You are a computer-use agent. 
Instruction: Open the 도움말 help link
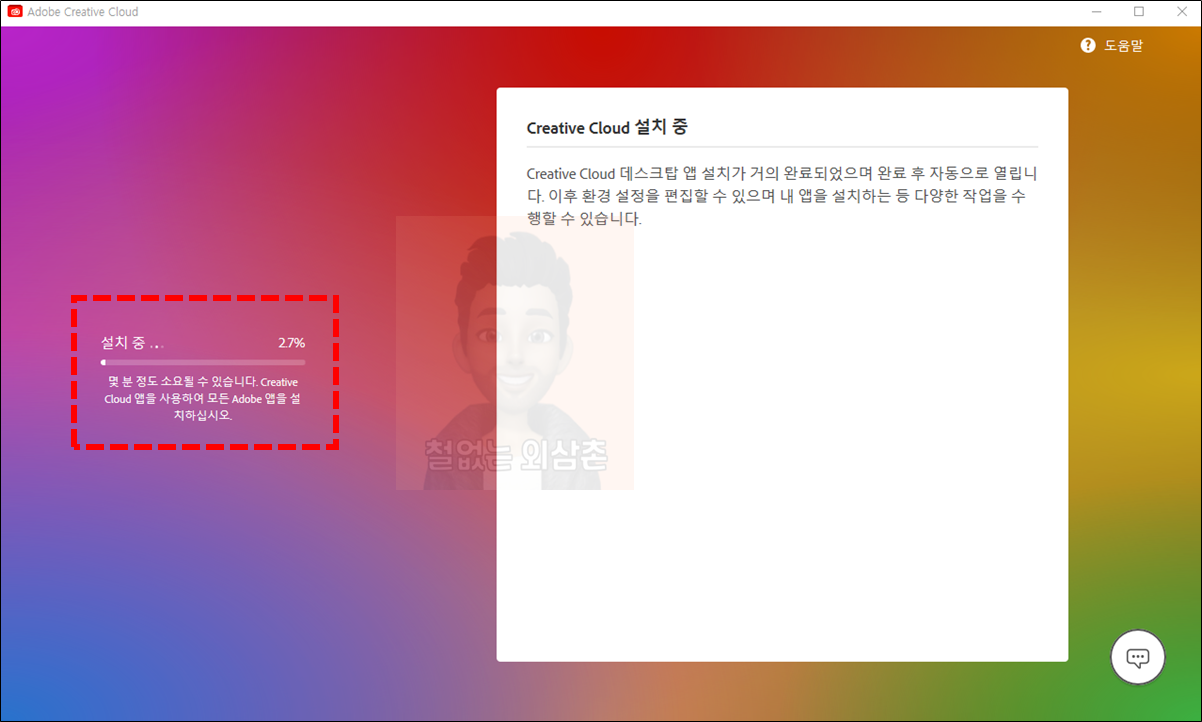coord(1123,46)
